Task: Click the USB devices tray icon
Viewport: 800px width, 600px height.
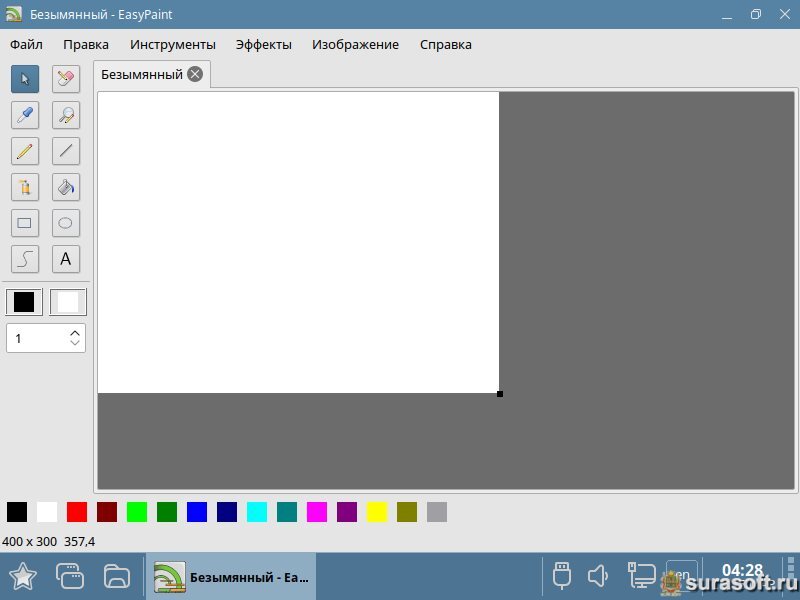Action: [x=562, y=576]
